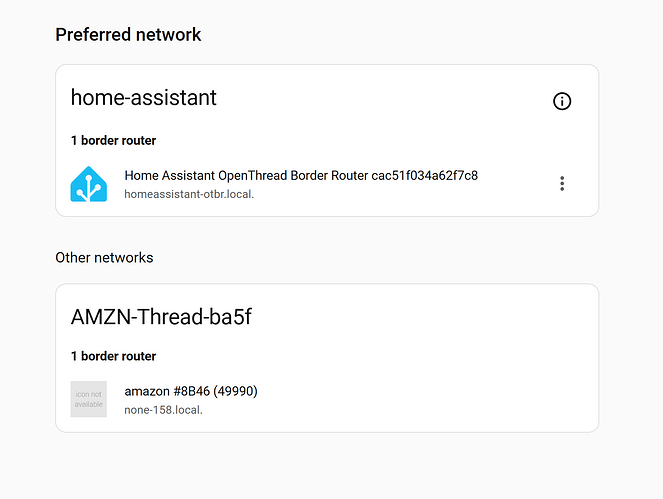Click the Other networks heading

tap(104, 258)
